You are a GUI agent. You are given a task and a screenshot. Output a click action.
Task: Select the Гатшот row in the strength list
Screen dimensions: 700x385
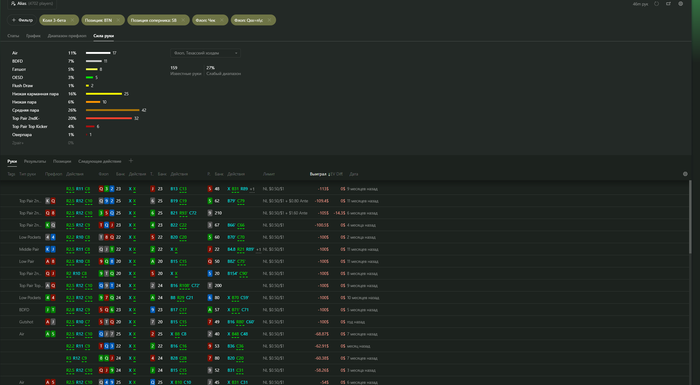pos(58,69)
